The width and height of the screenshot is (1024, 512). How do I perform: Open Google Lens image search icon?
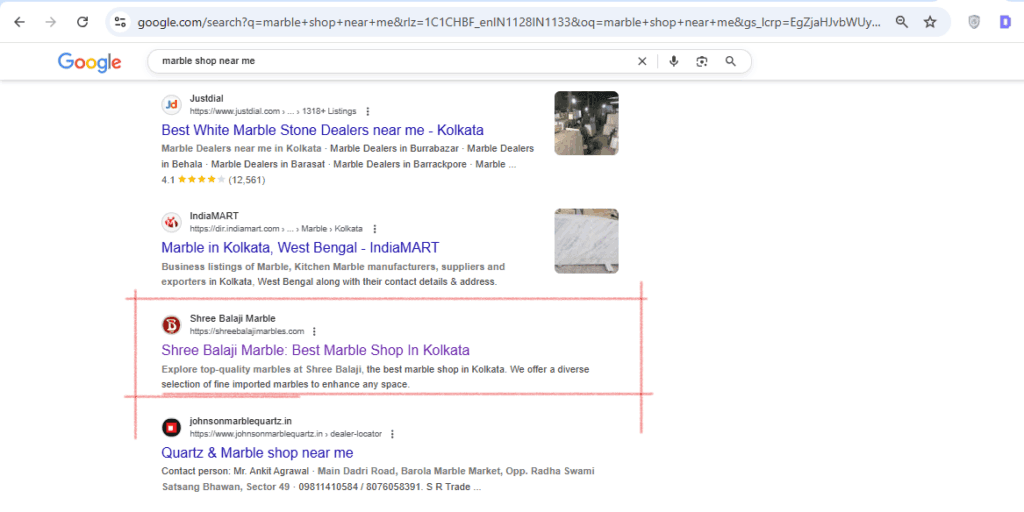point(702,61)
